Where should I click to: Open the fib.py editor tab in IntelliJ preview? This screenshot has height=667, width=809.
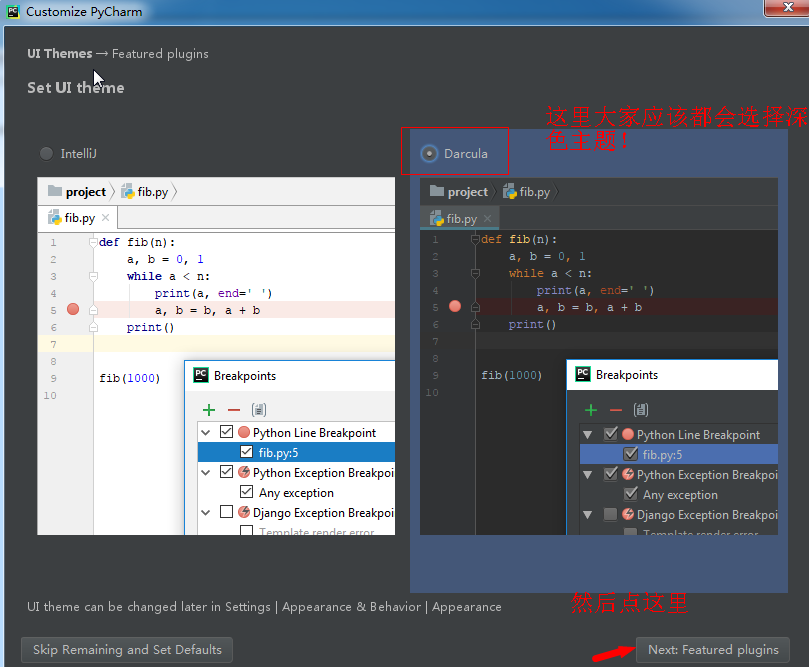(78, 218)
